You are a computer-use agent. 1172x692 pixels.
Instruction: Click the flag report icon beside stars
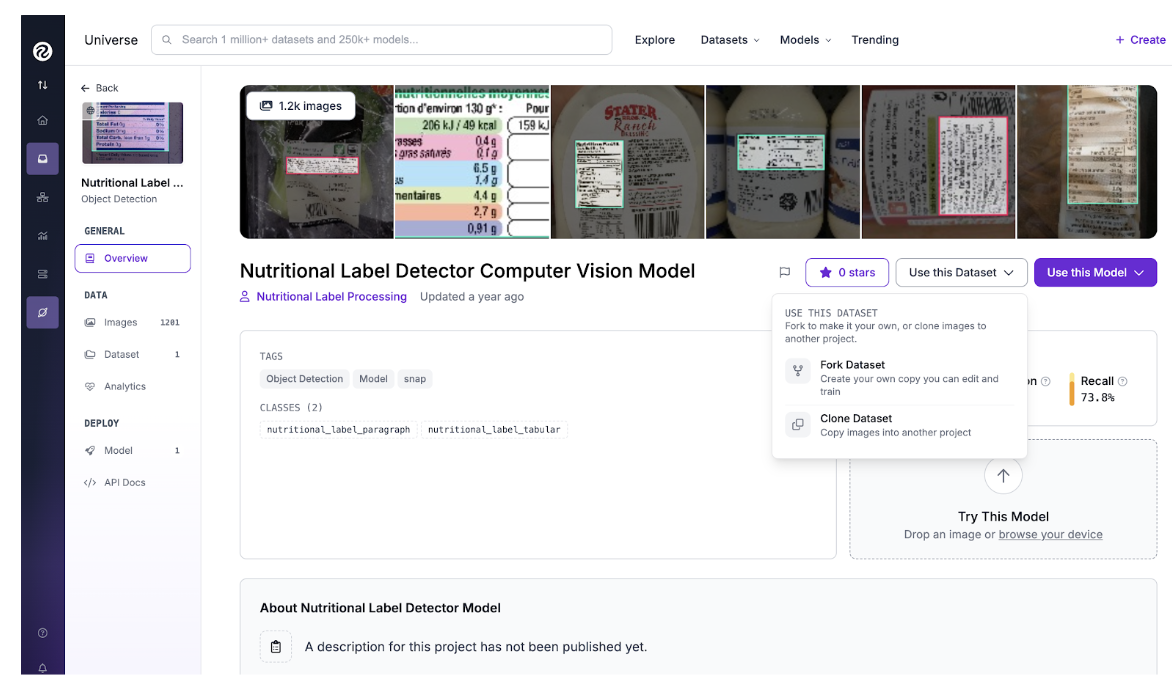point(785,272)
